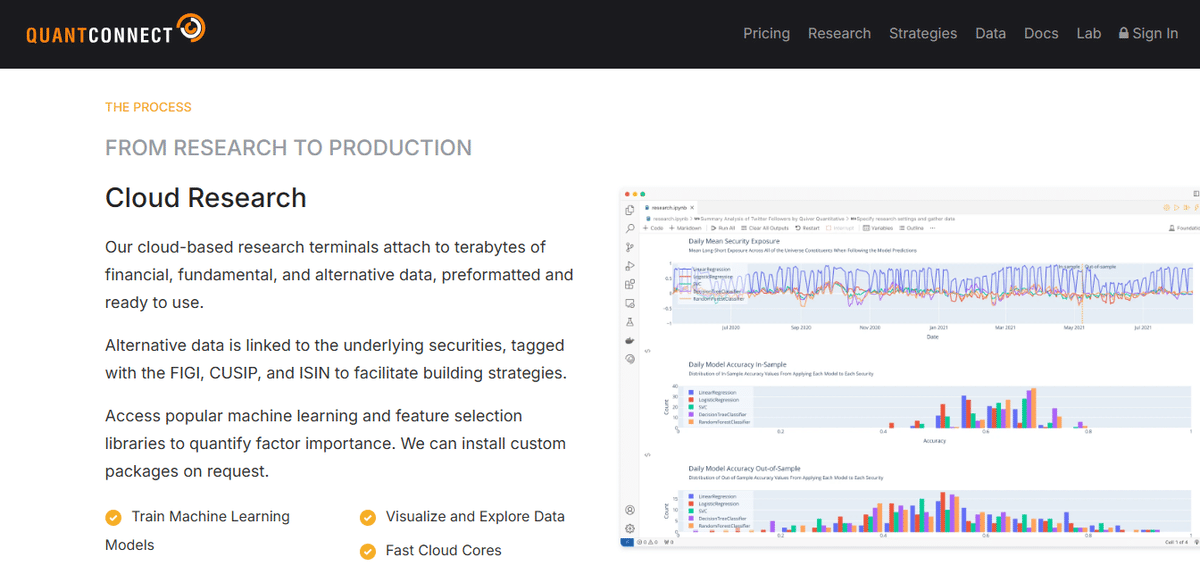Add a Code cell in notebook toolbar
The width and height of the screenshot is (1200, 565).
coord(654,228)
